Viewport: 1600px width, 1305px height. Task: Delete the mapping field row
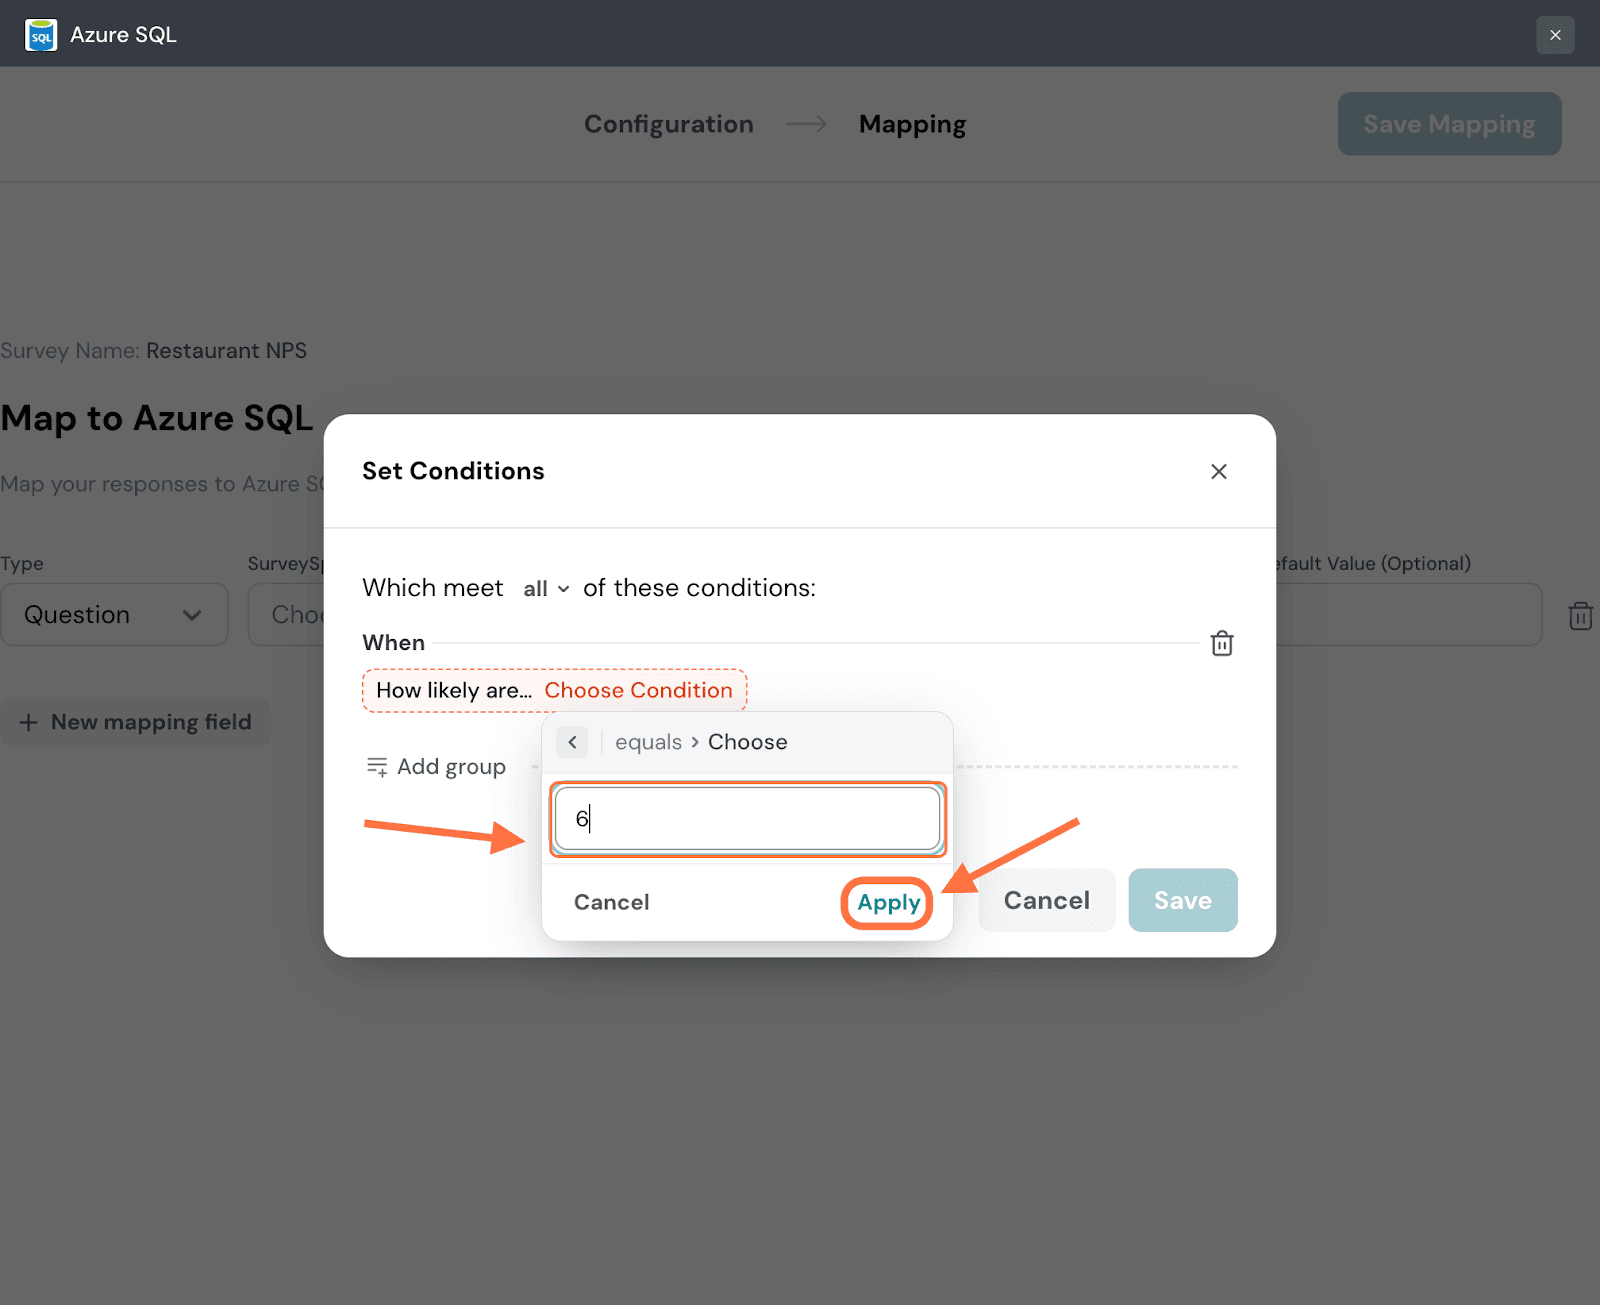[x=1580, y=616]
